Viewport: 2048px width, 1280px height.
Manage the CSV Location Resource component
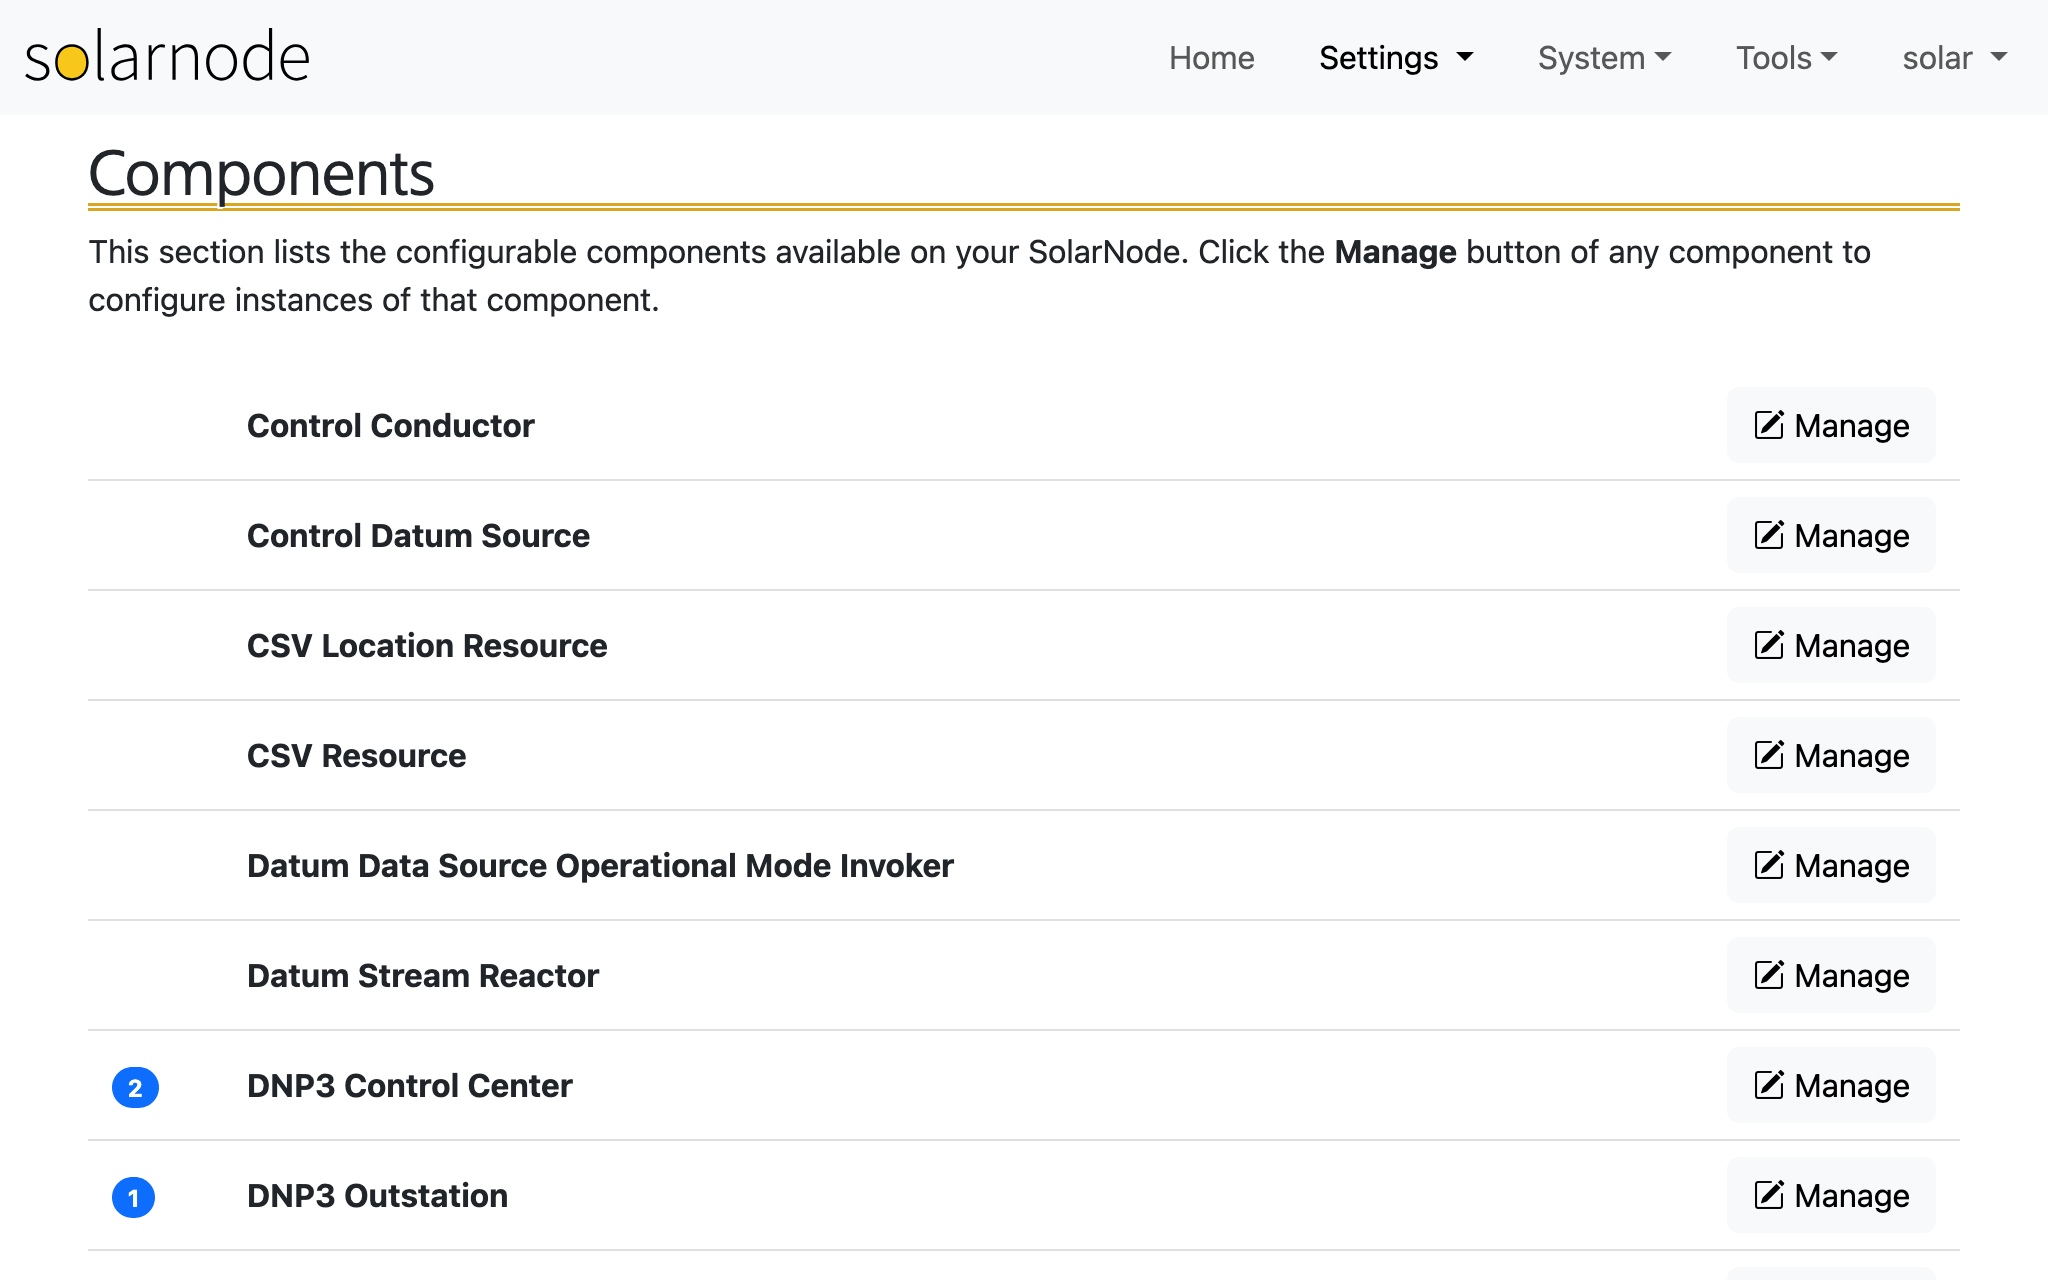(1831, 645)
